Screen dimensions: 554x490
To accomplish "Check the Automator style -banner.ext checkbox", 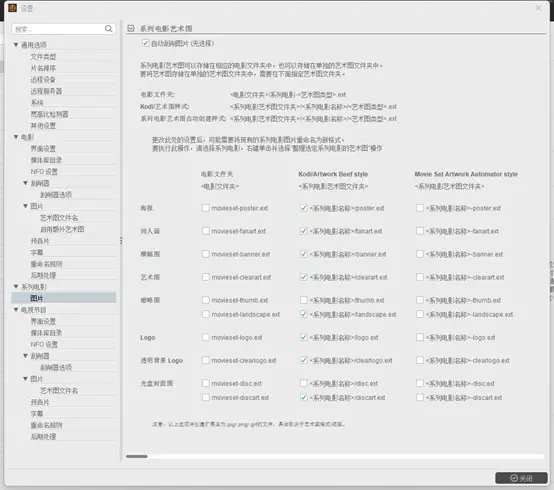I will (420, 254).
